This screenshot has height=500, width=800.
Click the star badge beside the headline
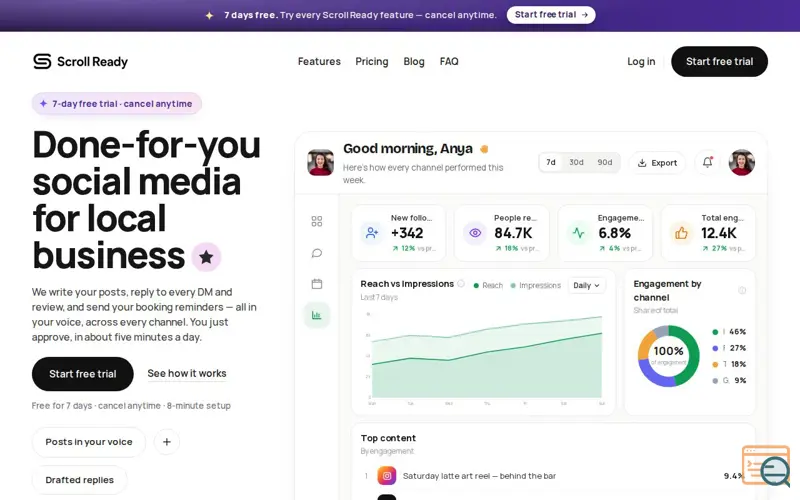(x=206, y=257)
